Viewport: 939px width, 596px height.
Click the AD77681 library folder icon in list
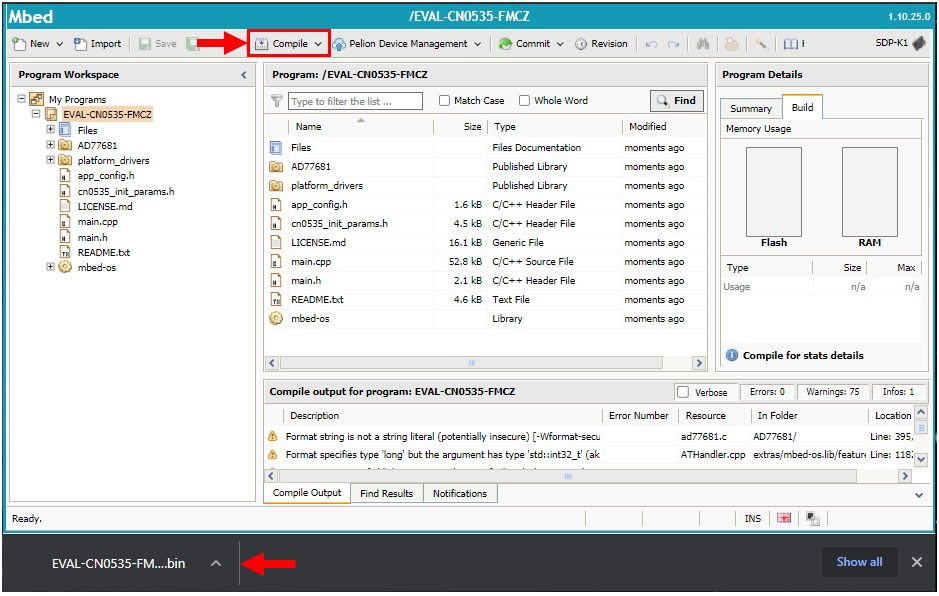coord(275,167)
